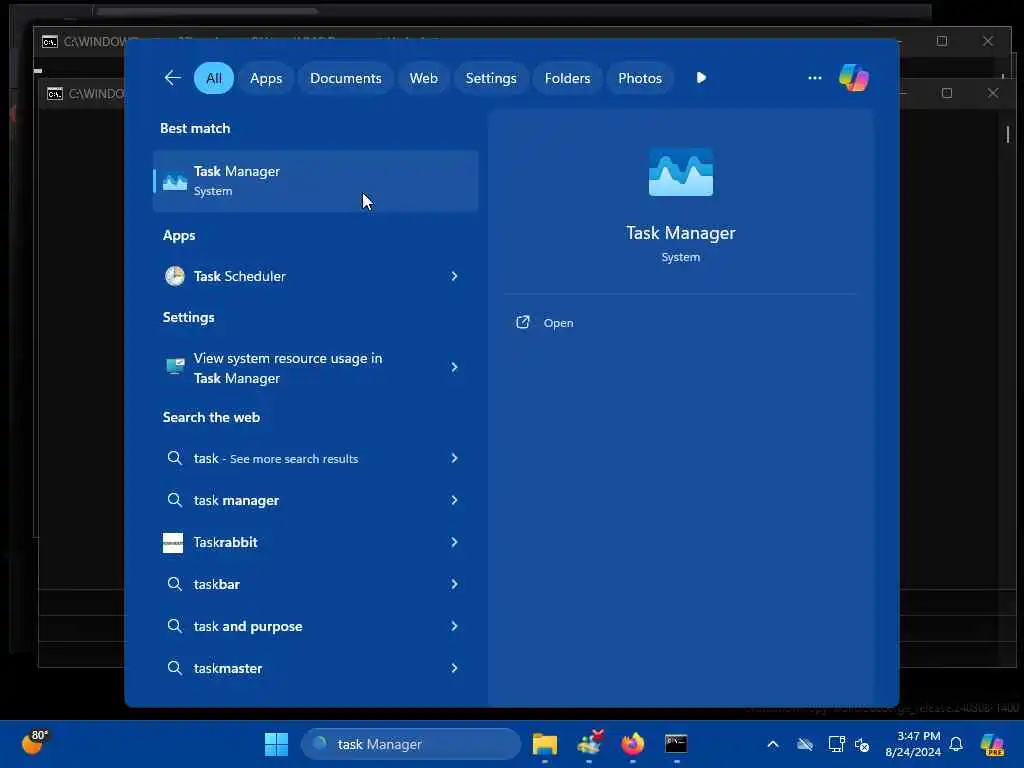Open Copilot from the search panel header
Screen dimensions: 1024x768
pos(854,78)
